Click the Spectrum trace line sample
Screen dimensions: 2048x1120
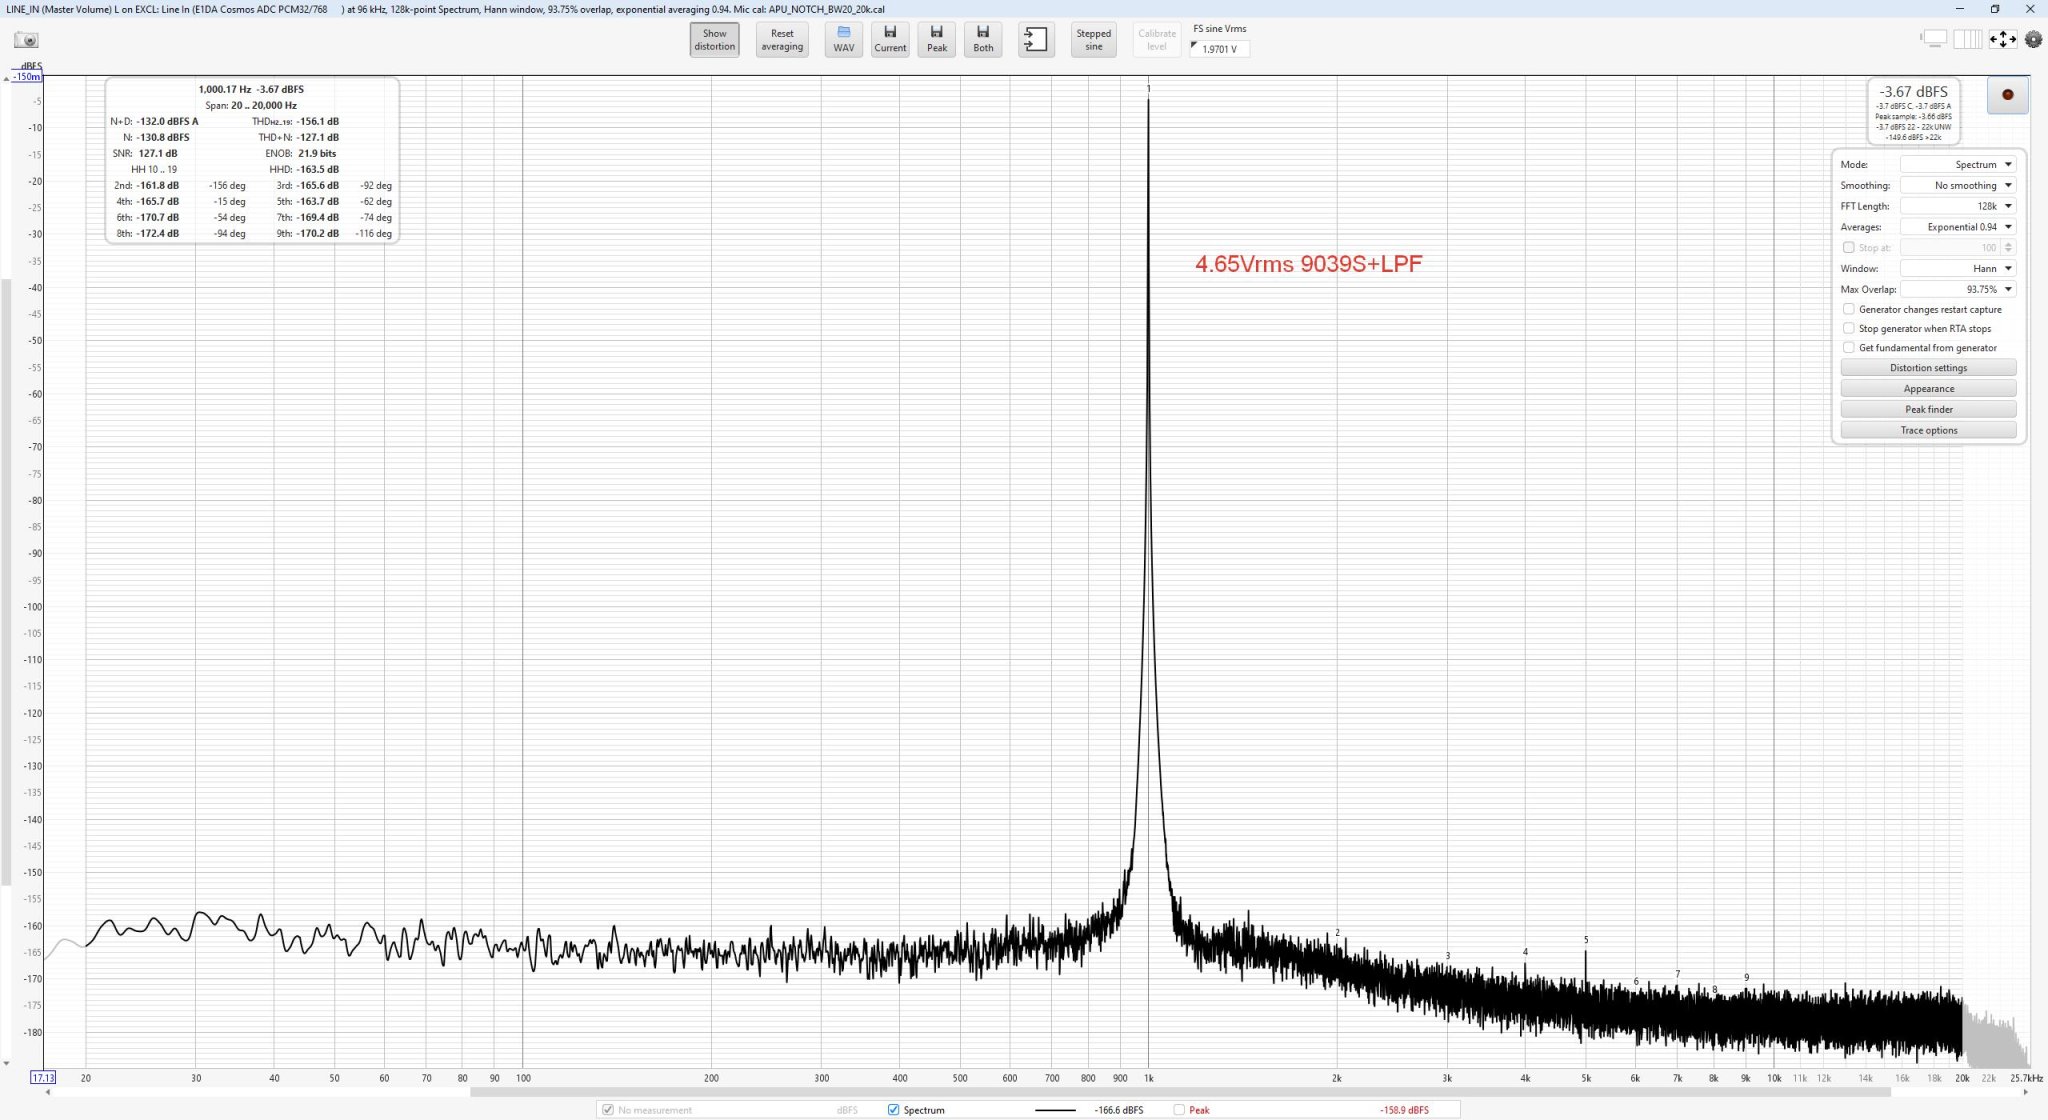pos(1055,1110)
